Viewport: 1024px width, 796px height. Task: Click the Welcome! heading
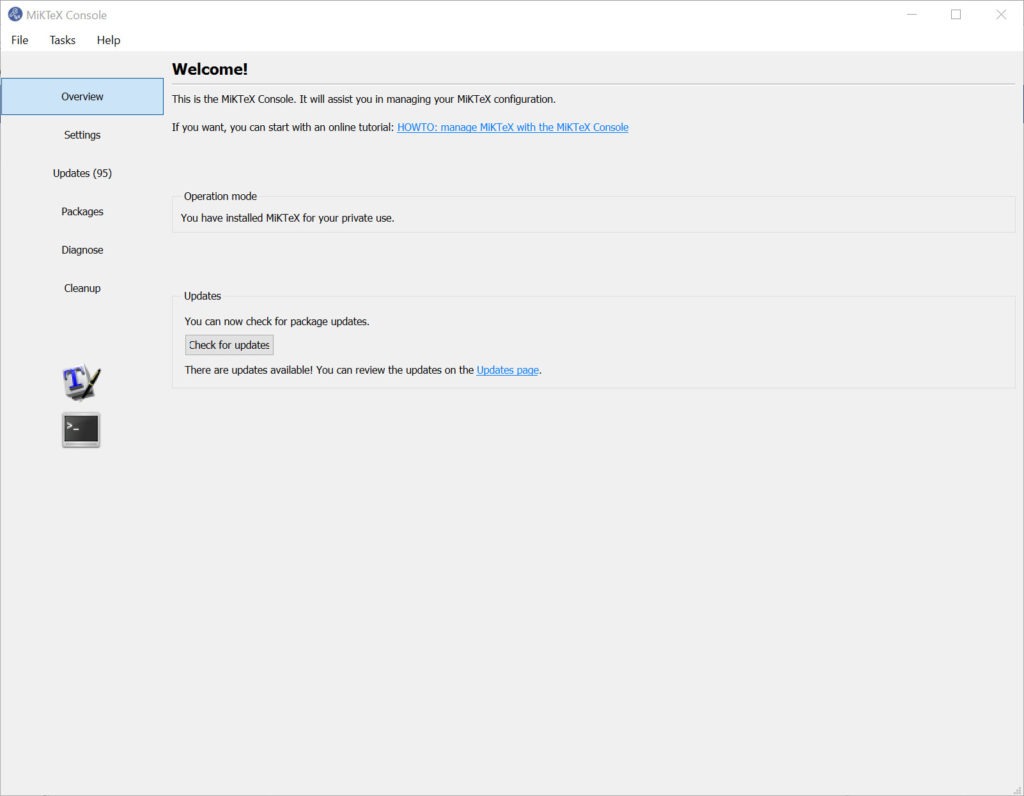click(210, 69)
